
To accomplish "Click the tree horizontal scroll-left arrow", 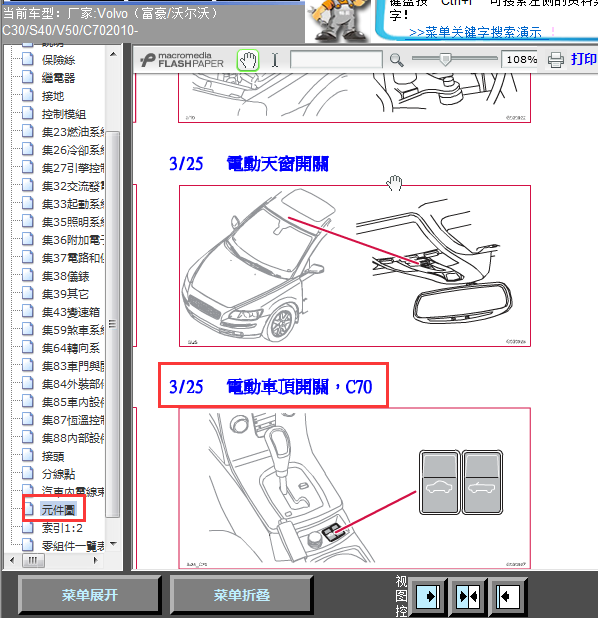I will [x=12, y=560].
